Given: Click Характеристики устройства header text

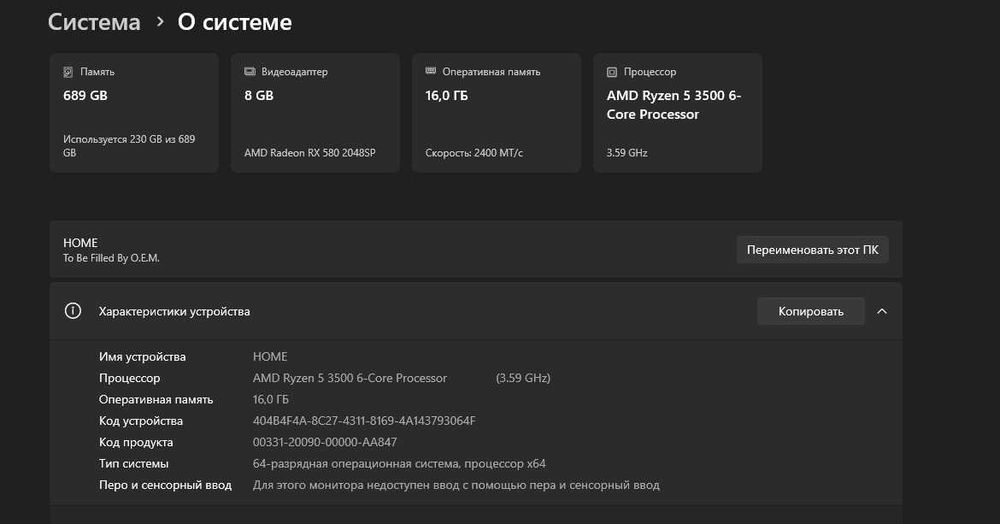Looking at the screenshot, I should (174, 312).
